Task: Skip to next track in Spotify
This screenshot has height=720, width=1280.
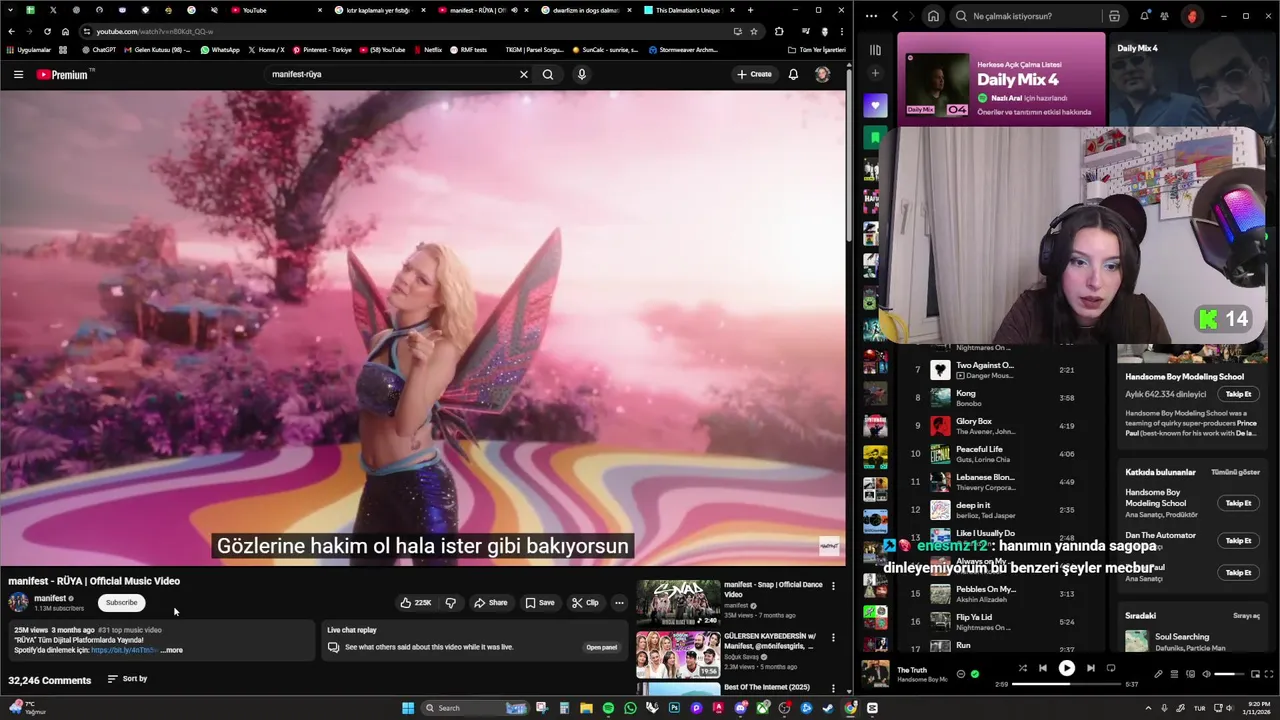Action: tap(1090, 668)
